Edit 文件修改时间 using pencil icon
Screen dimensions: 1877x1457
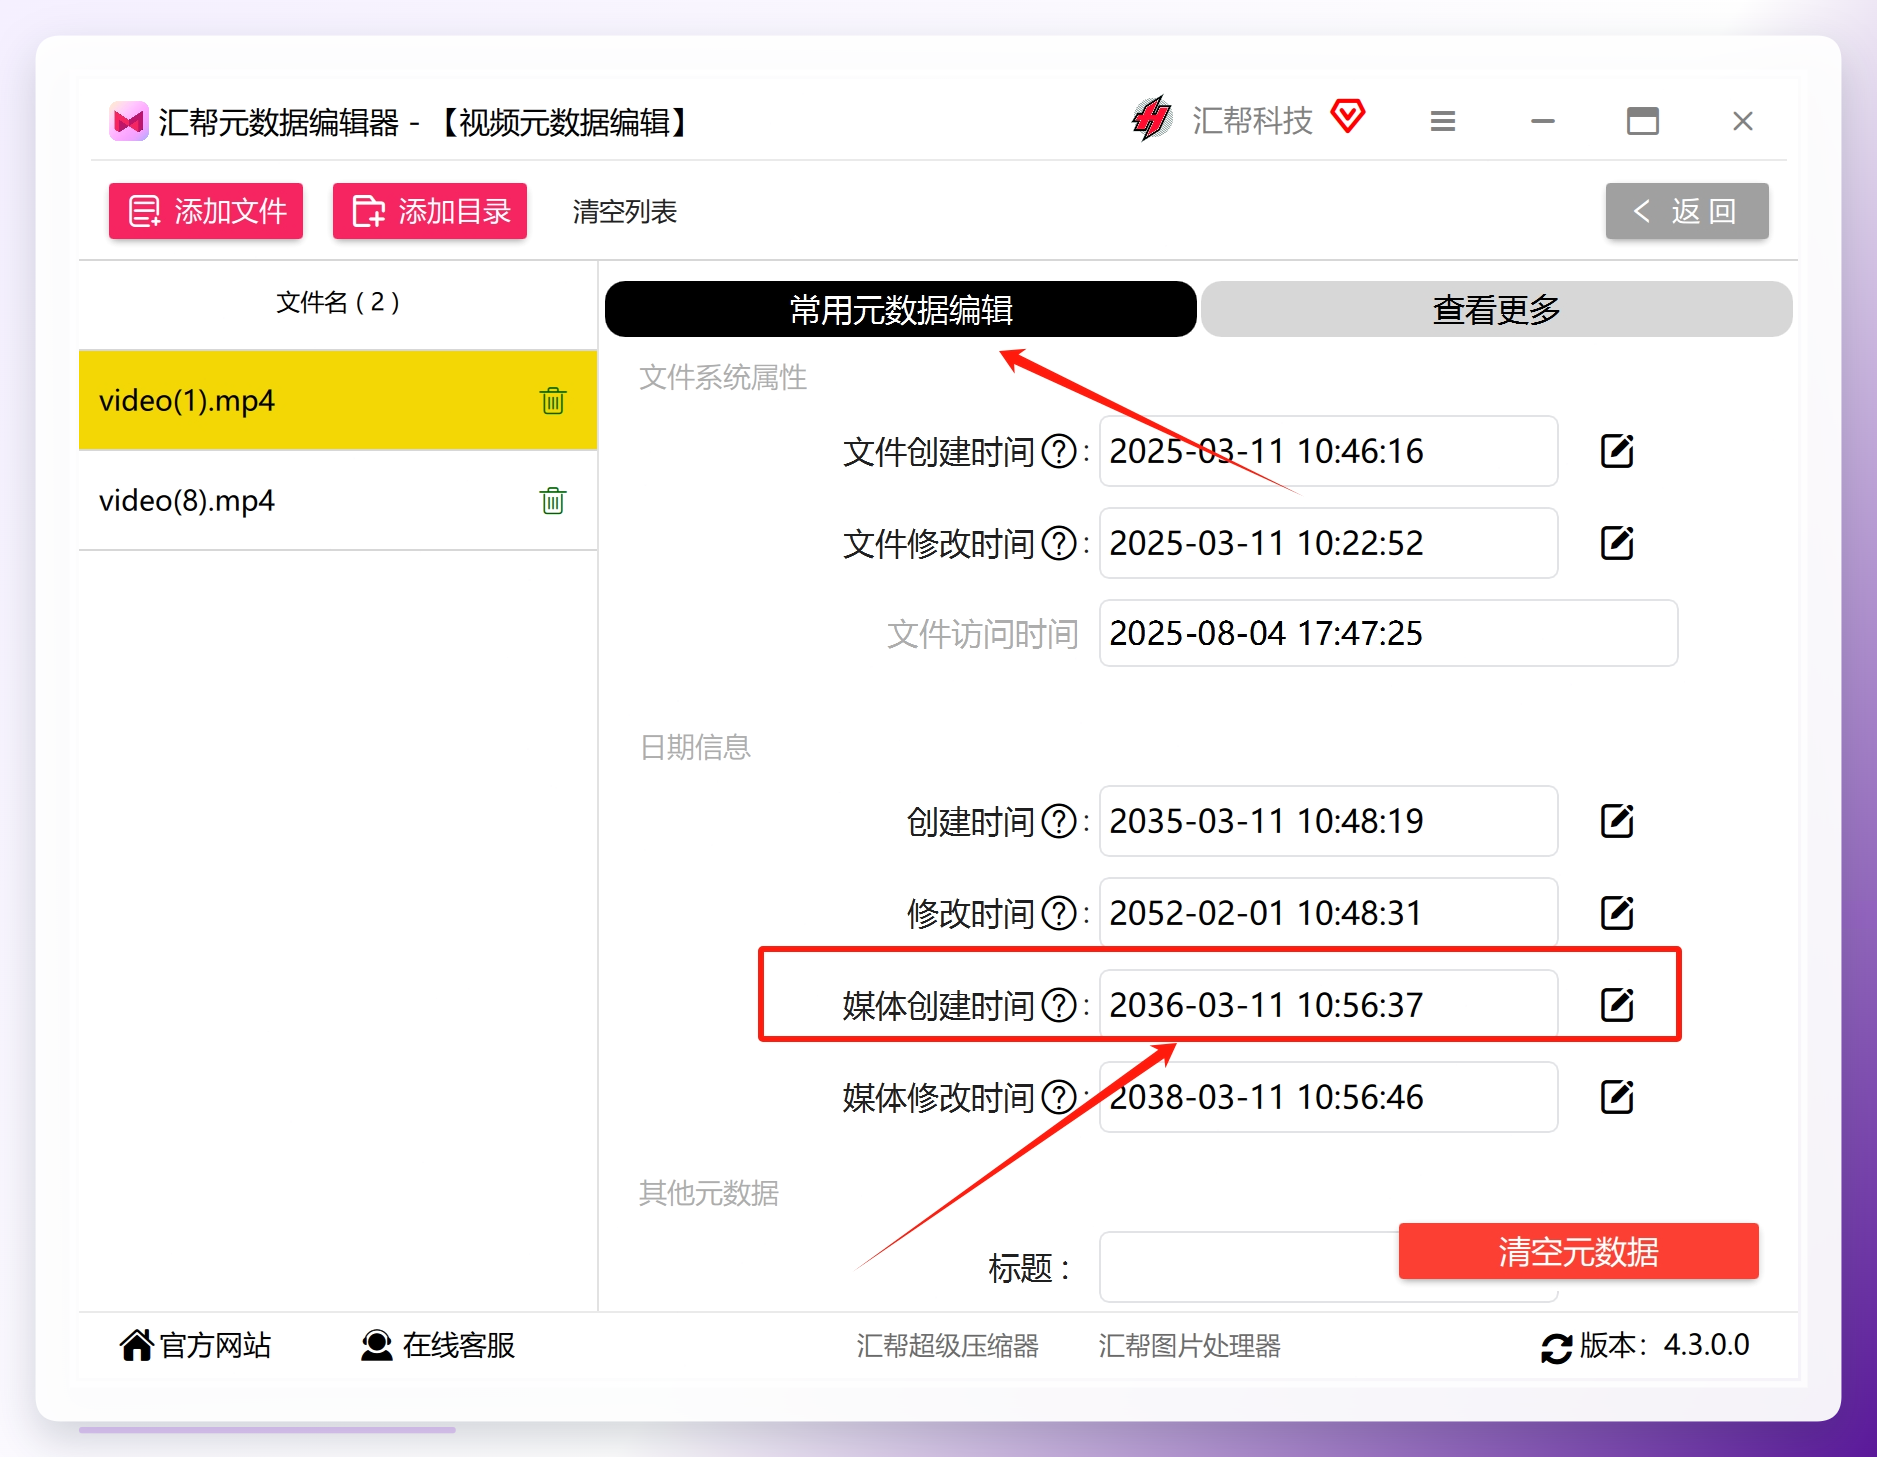(1617, 543)
